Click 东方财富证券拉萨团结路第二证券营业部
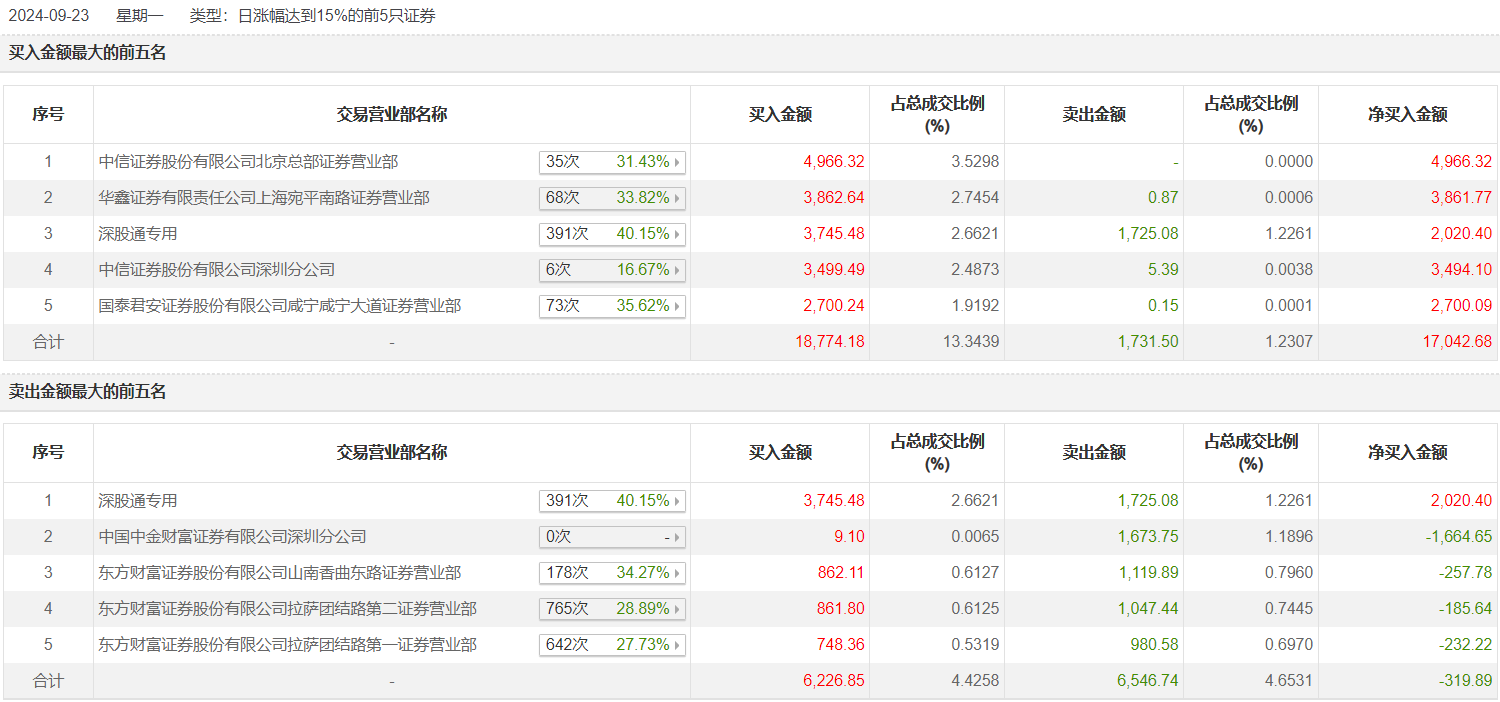 (x=288, y=609)
